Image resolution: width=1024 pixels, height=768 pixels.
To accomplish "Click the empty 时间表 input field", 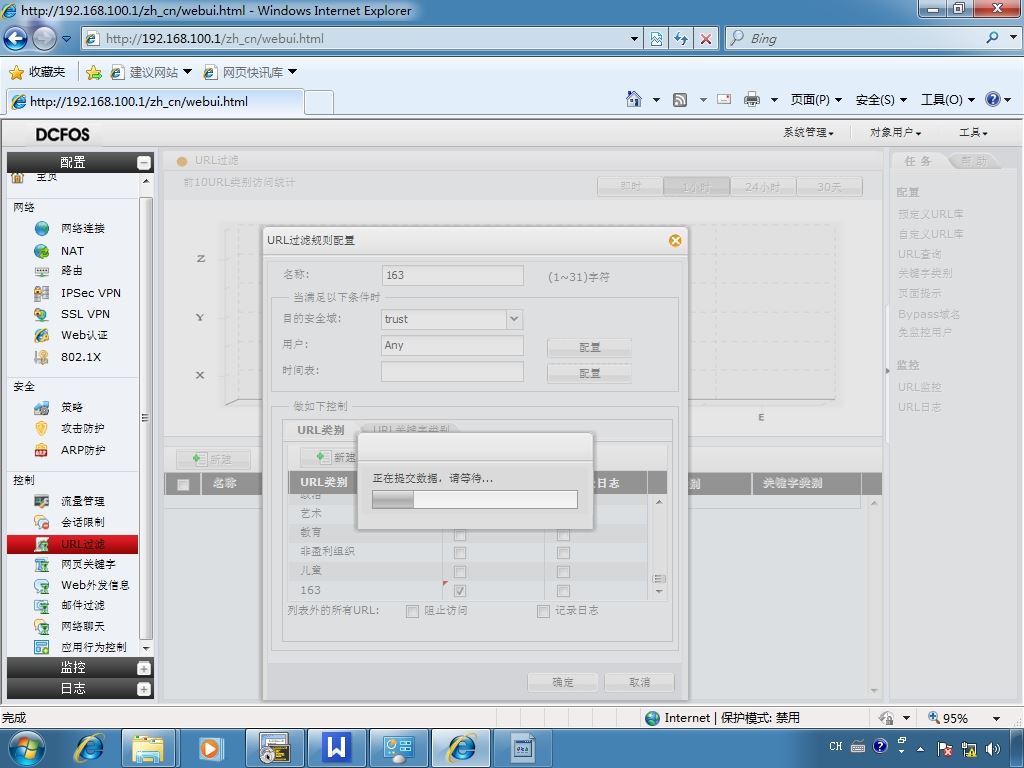I will coord(453,372).
